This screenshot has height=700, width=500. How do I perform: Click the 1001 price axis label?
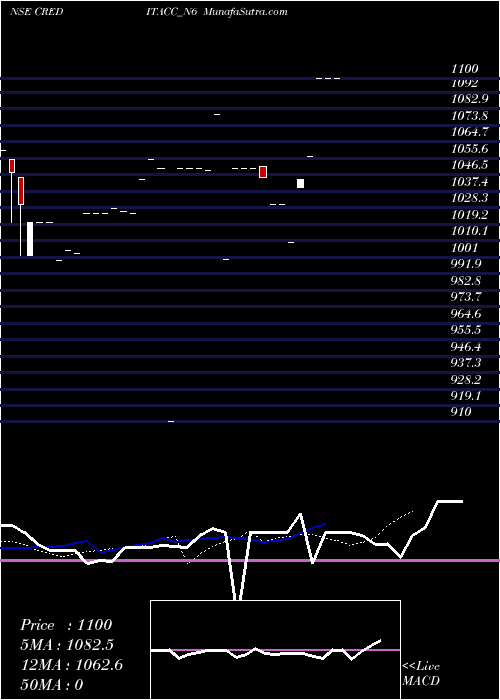465,247
